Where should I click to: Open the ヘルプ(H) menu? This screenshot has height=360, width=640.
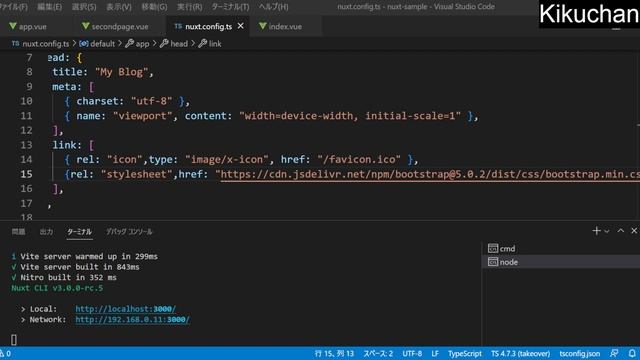pos(273,7)
